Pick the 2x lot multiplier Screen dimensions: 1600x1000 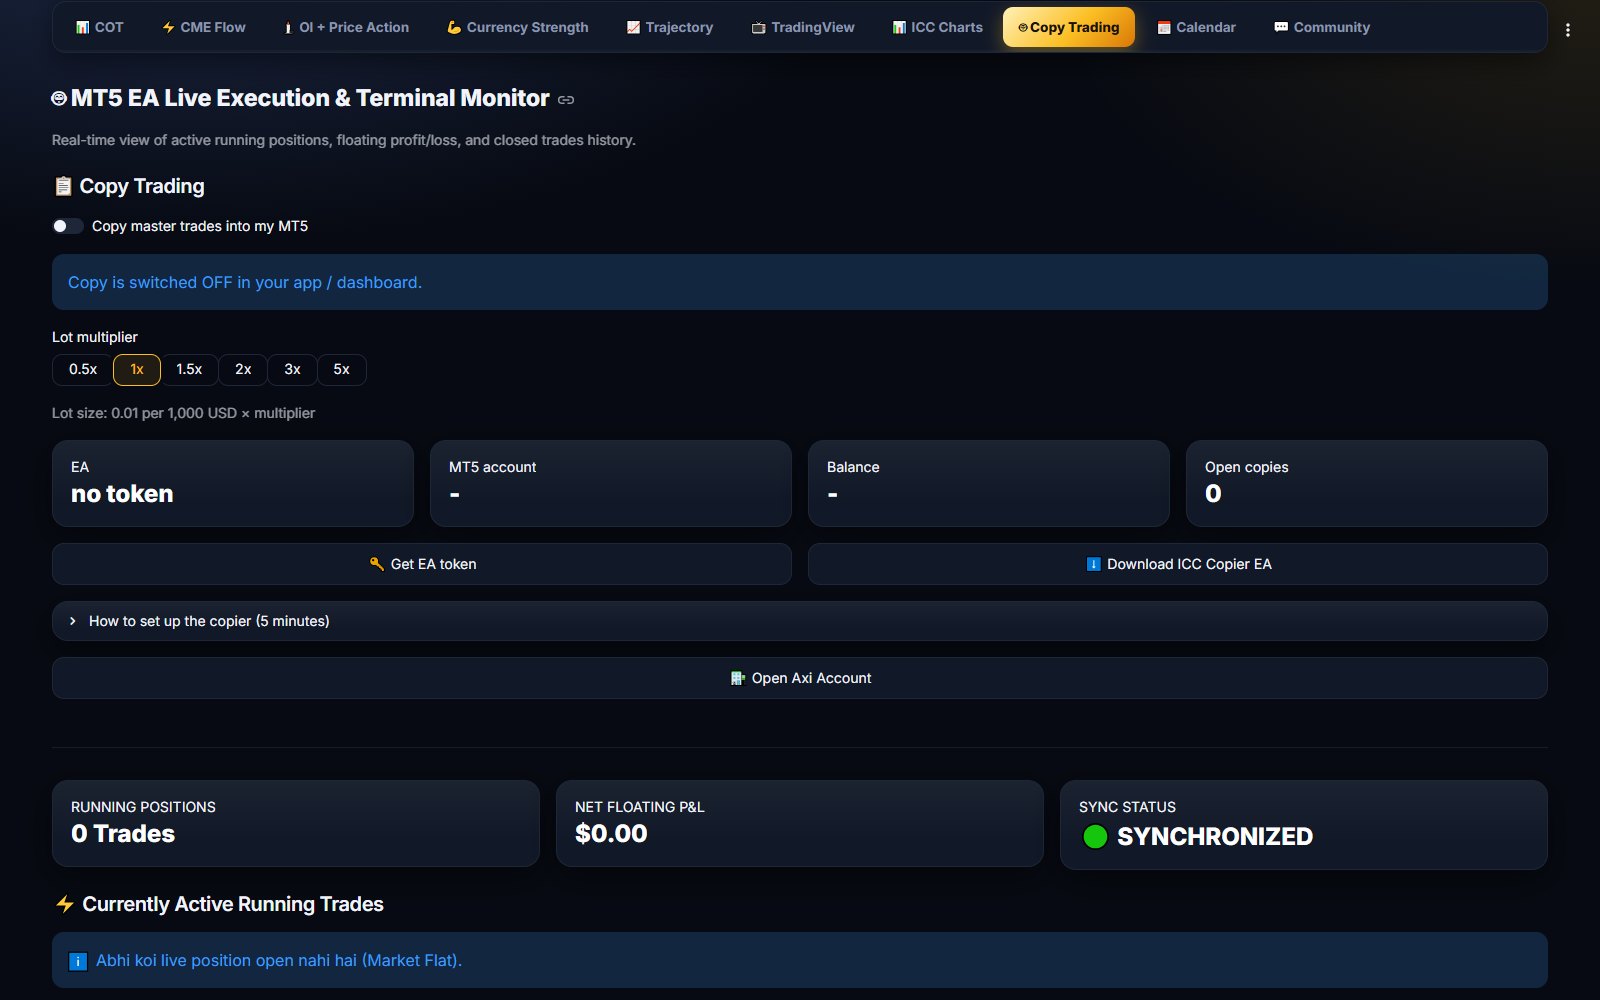(243, 370)
